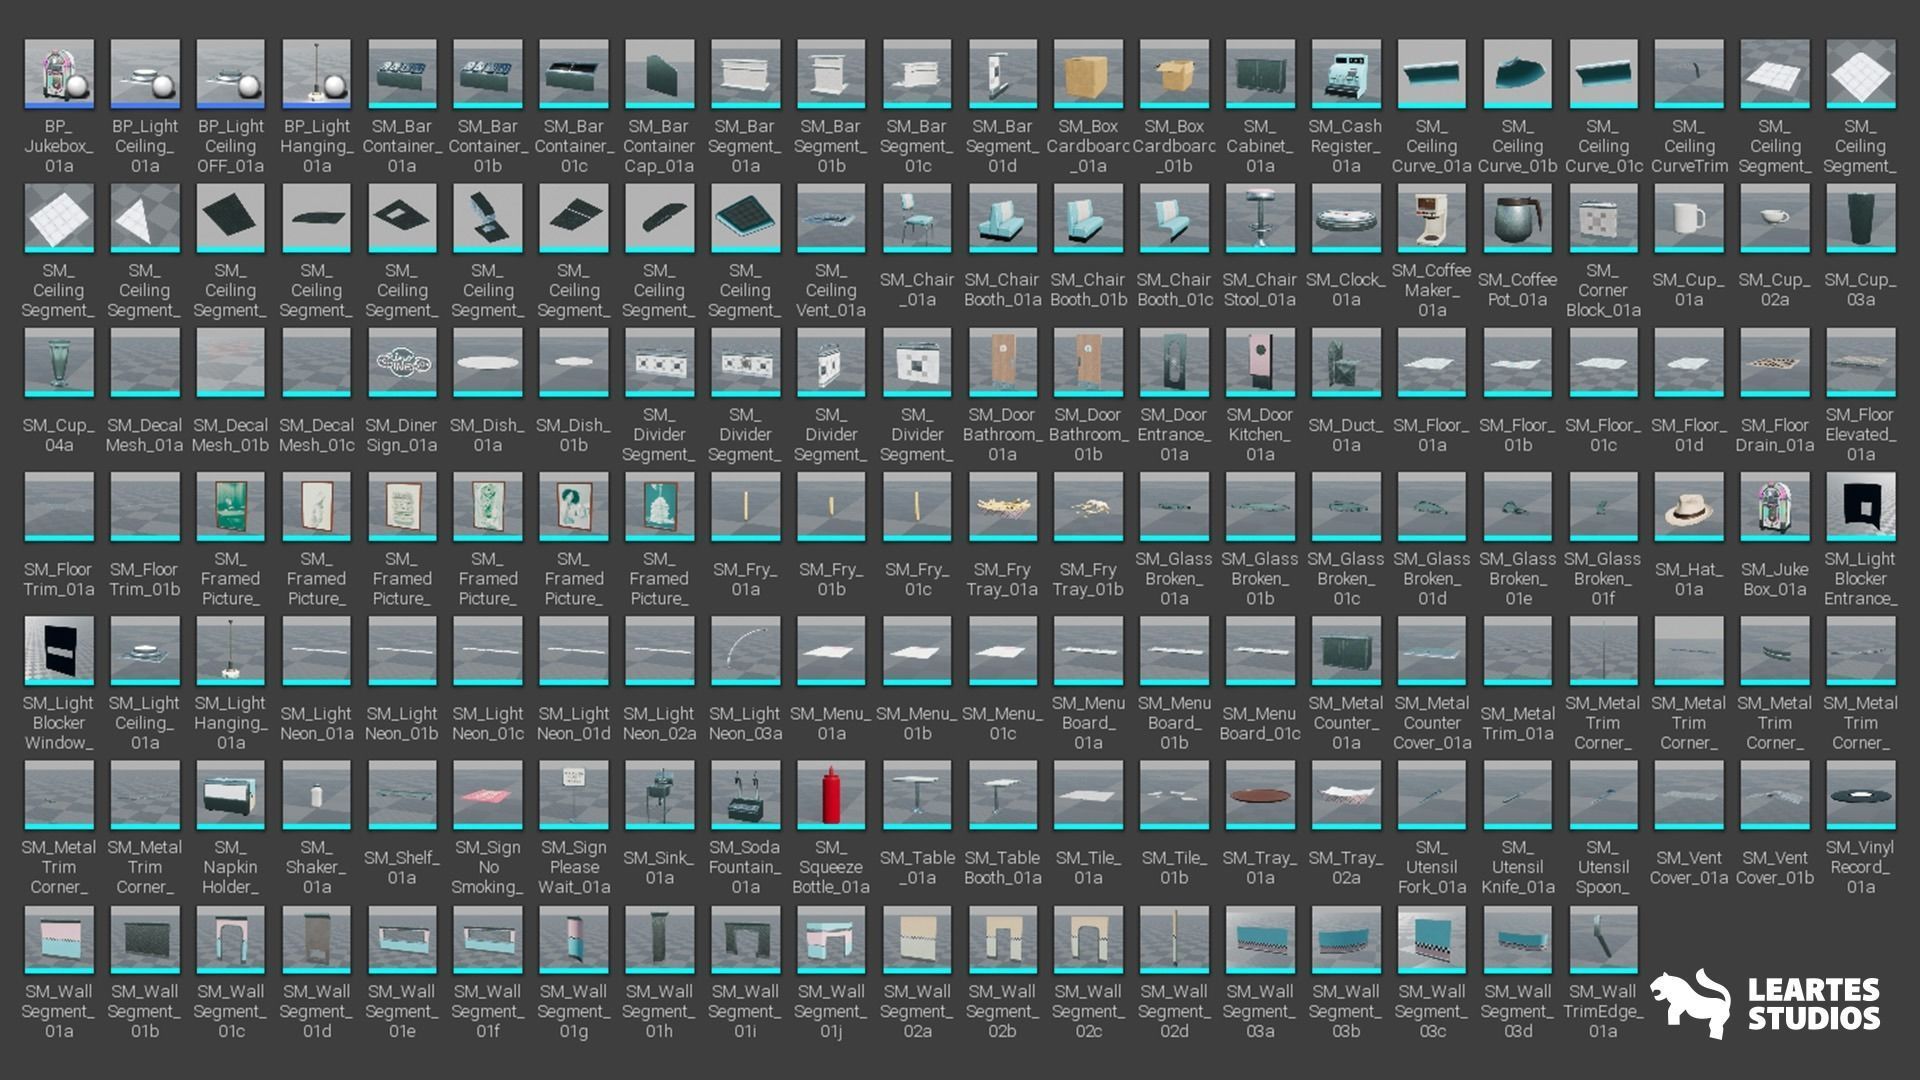Click the SM_DinerSign_01a thumbnail
Image resolution: width=1920 pixels, height=1080 pixels.
point(402,363)
